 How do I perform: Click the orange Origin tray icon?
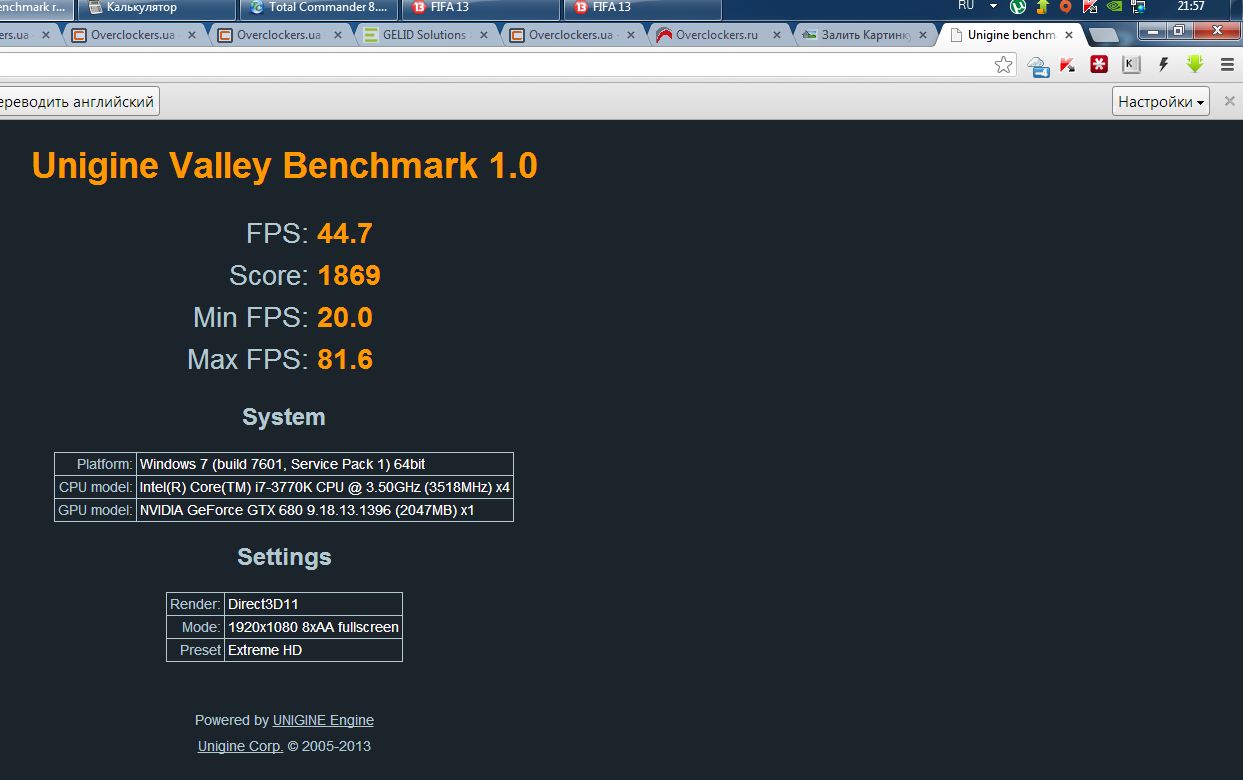point(1065,7)
